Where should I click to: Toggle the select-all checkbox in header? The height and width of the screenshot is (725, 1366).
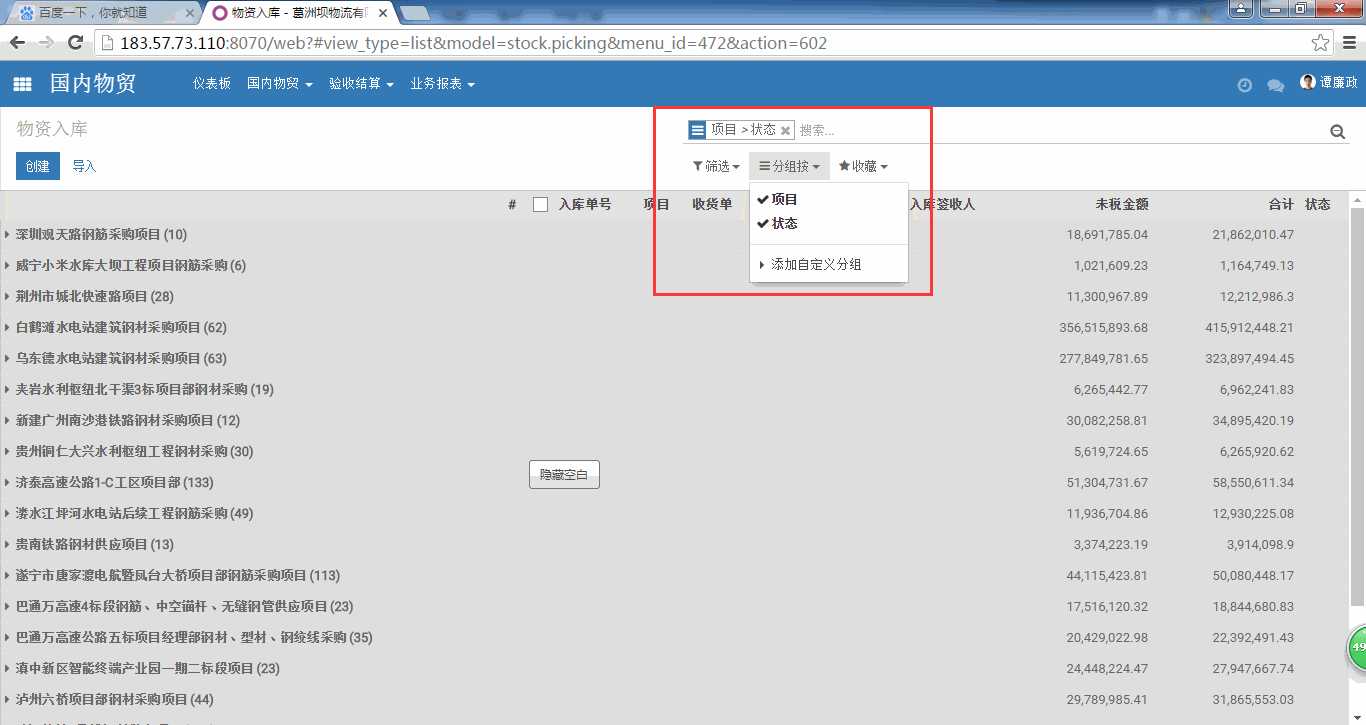tap(541, 205)
